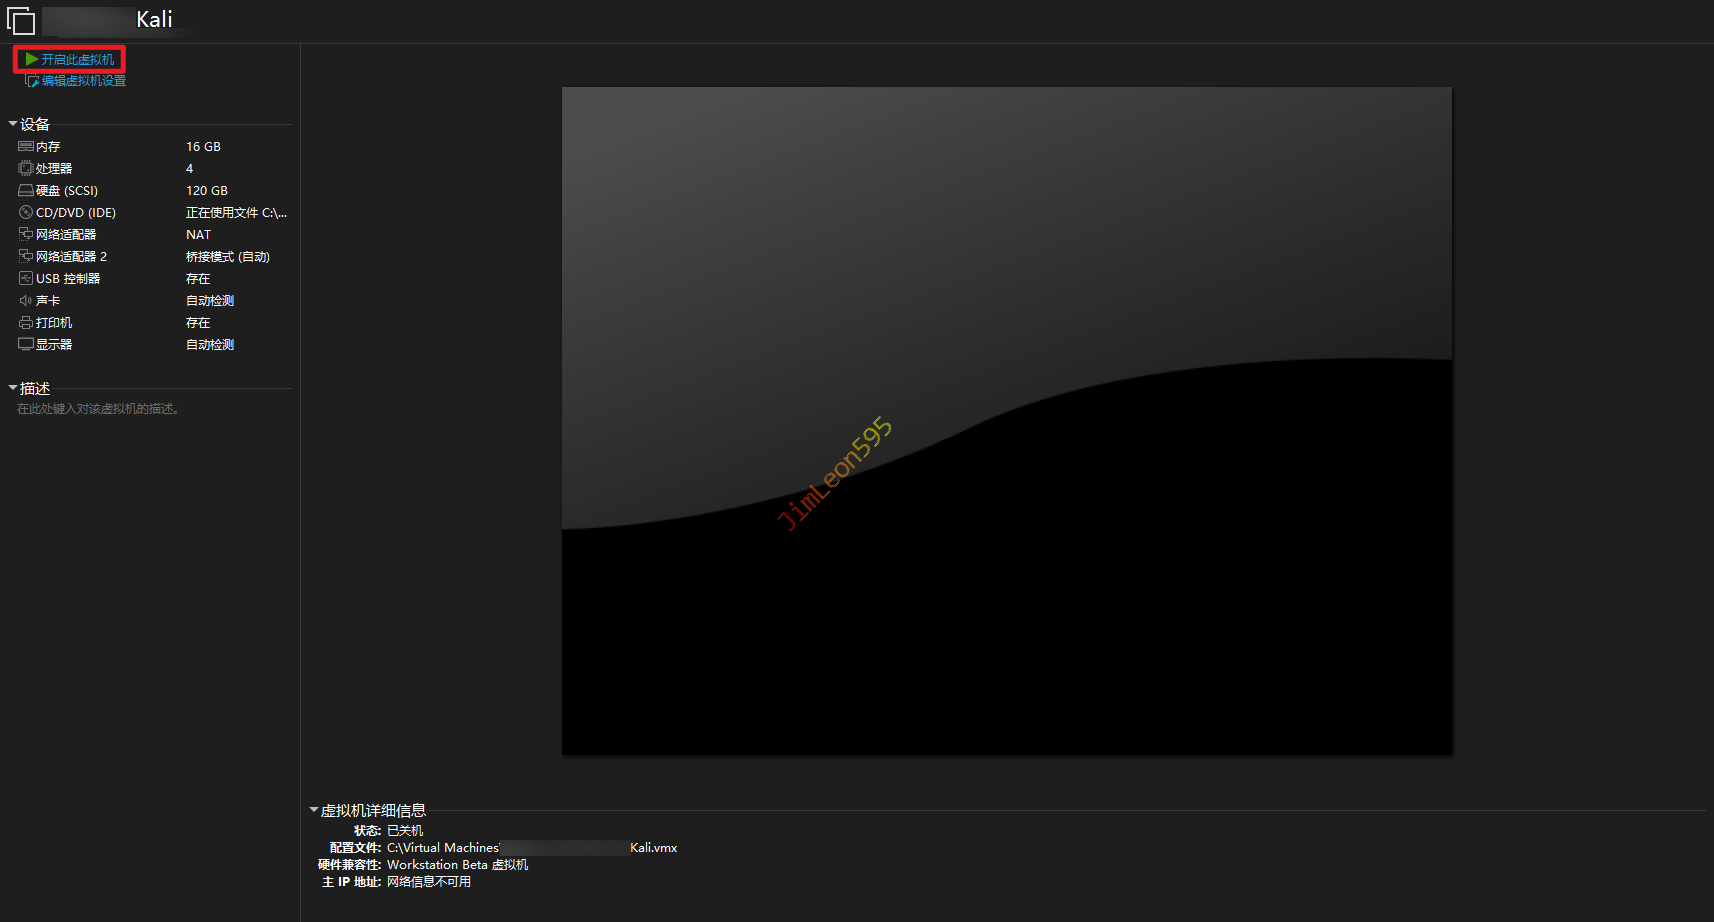The image size is (1714, 922).
Task: Click the Kali.vmx configuration file path
Action: (532, 848)
